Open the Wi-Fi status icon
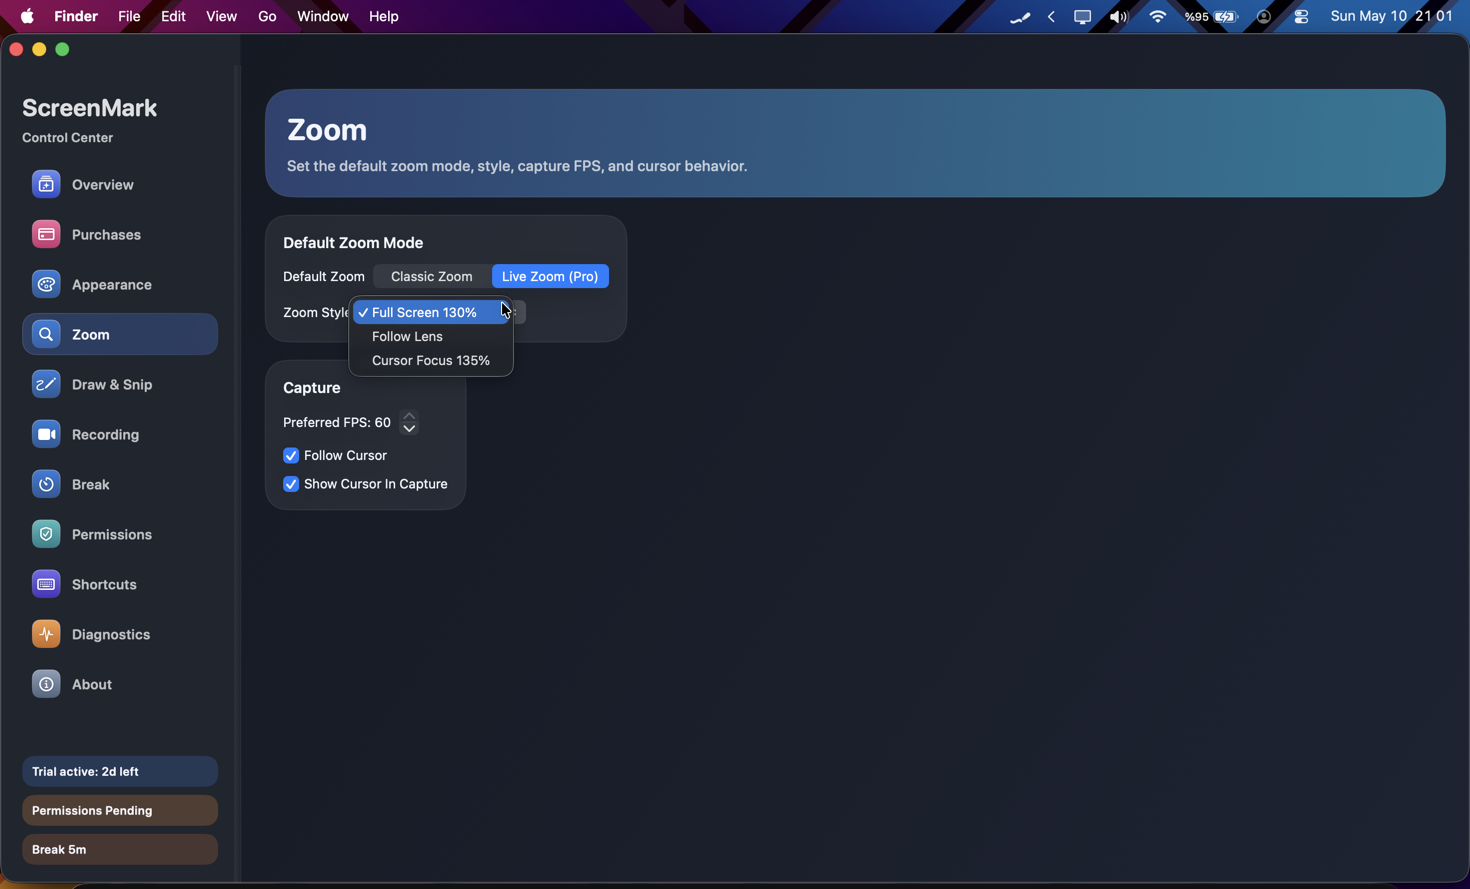1470x889 pixels. [x=1157, y=16]
